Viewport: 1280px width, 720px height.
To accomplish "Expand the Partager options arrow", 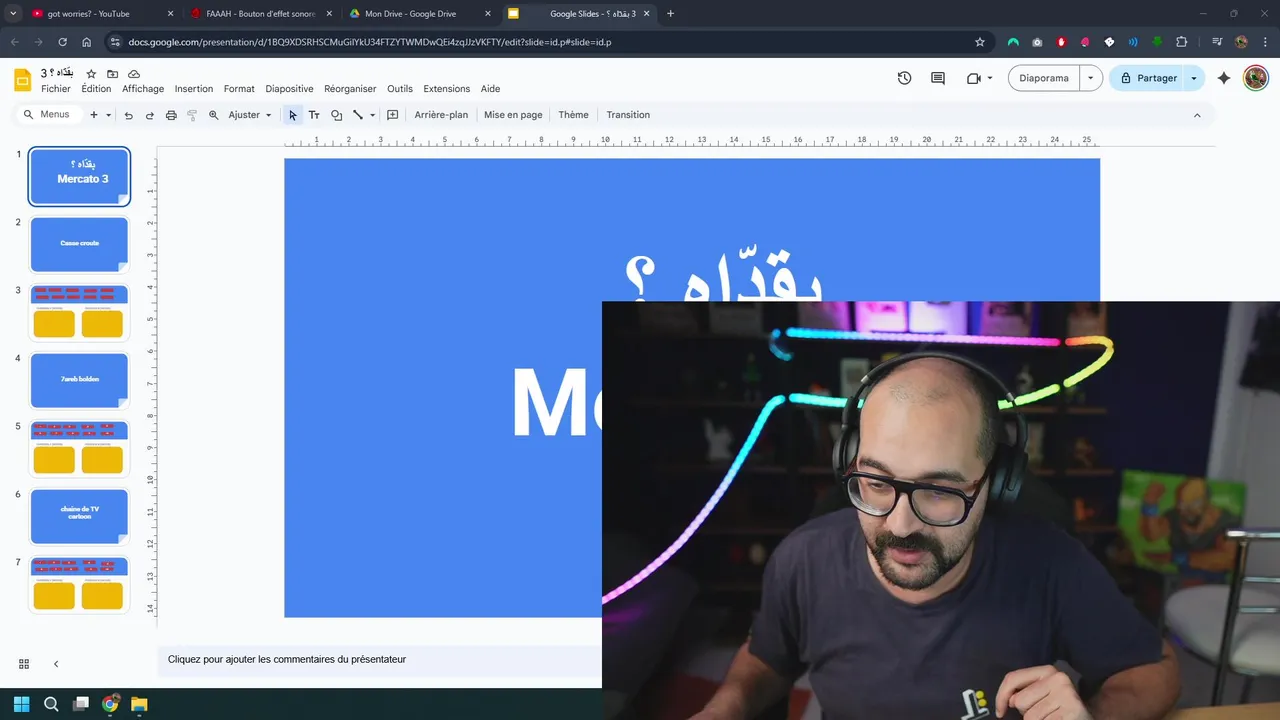I will 1194,78.
